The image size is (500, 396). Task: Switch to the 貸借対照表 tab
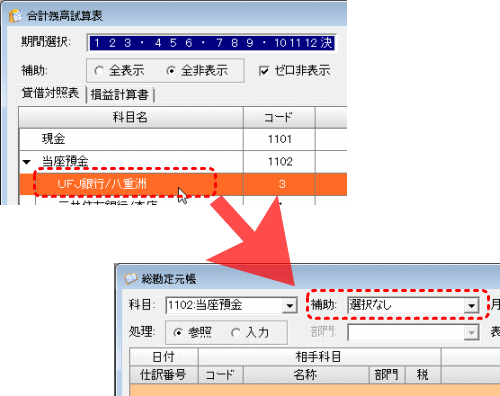tap(50, 93)
